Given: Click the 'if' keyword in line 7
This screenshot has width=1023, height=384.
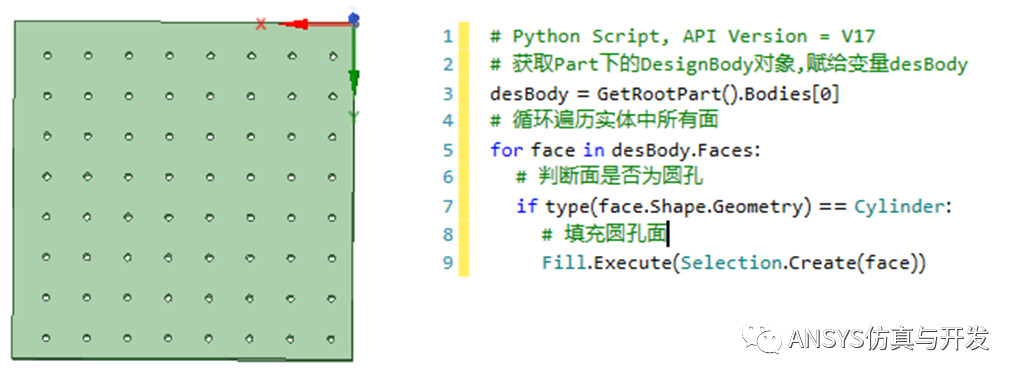Looking at the screenshot, I should coord(527,207).
